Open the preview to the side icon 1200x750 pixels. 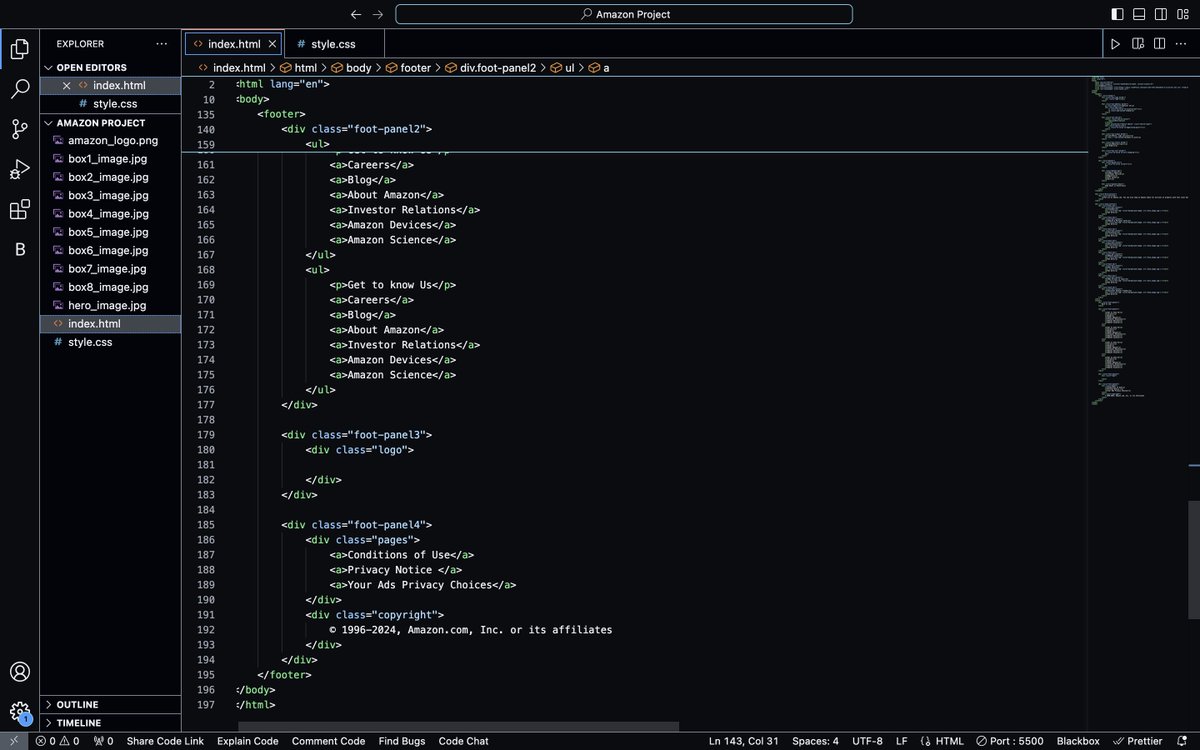[x=1138, y=44]
